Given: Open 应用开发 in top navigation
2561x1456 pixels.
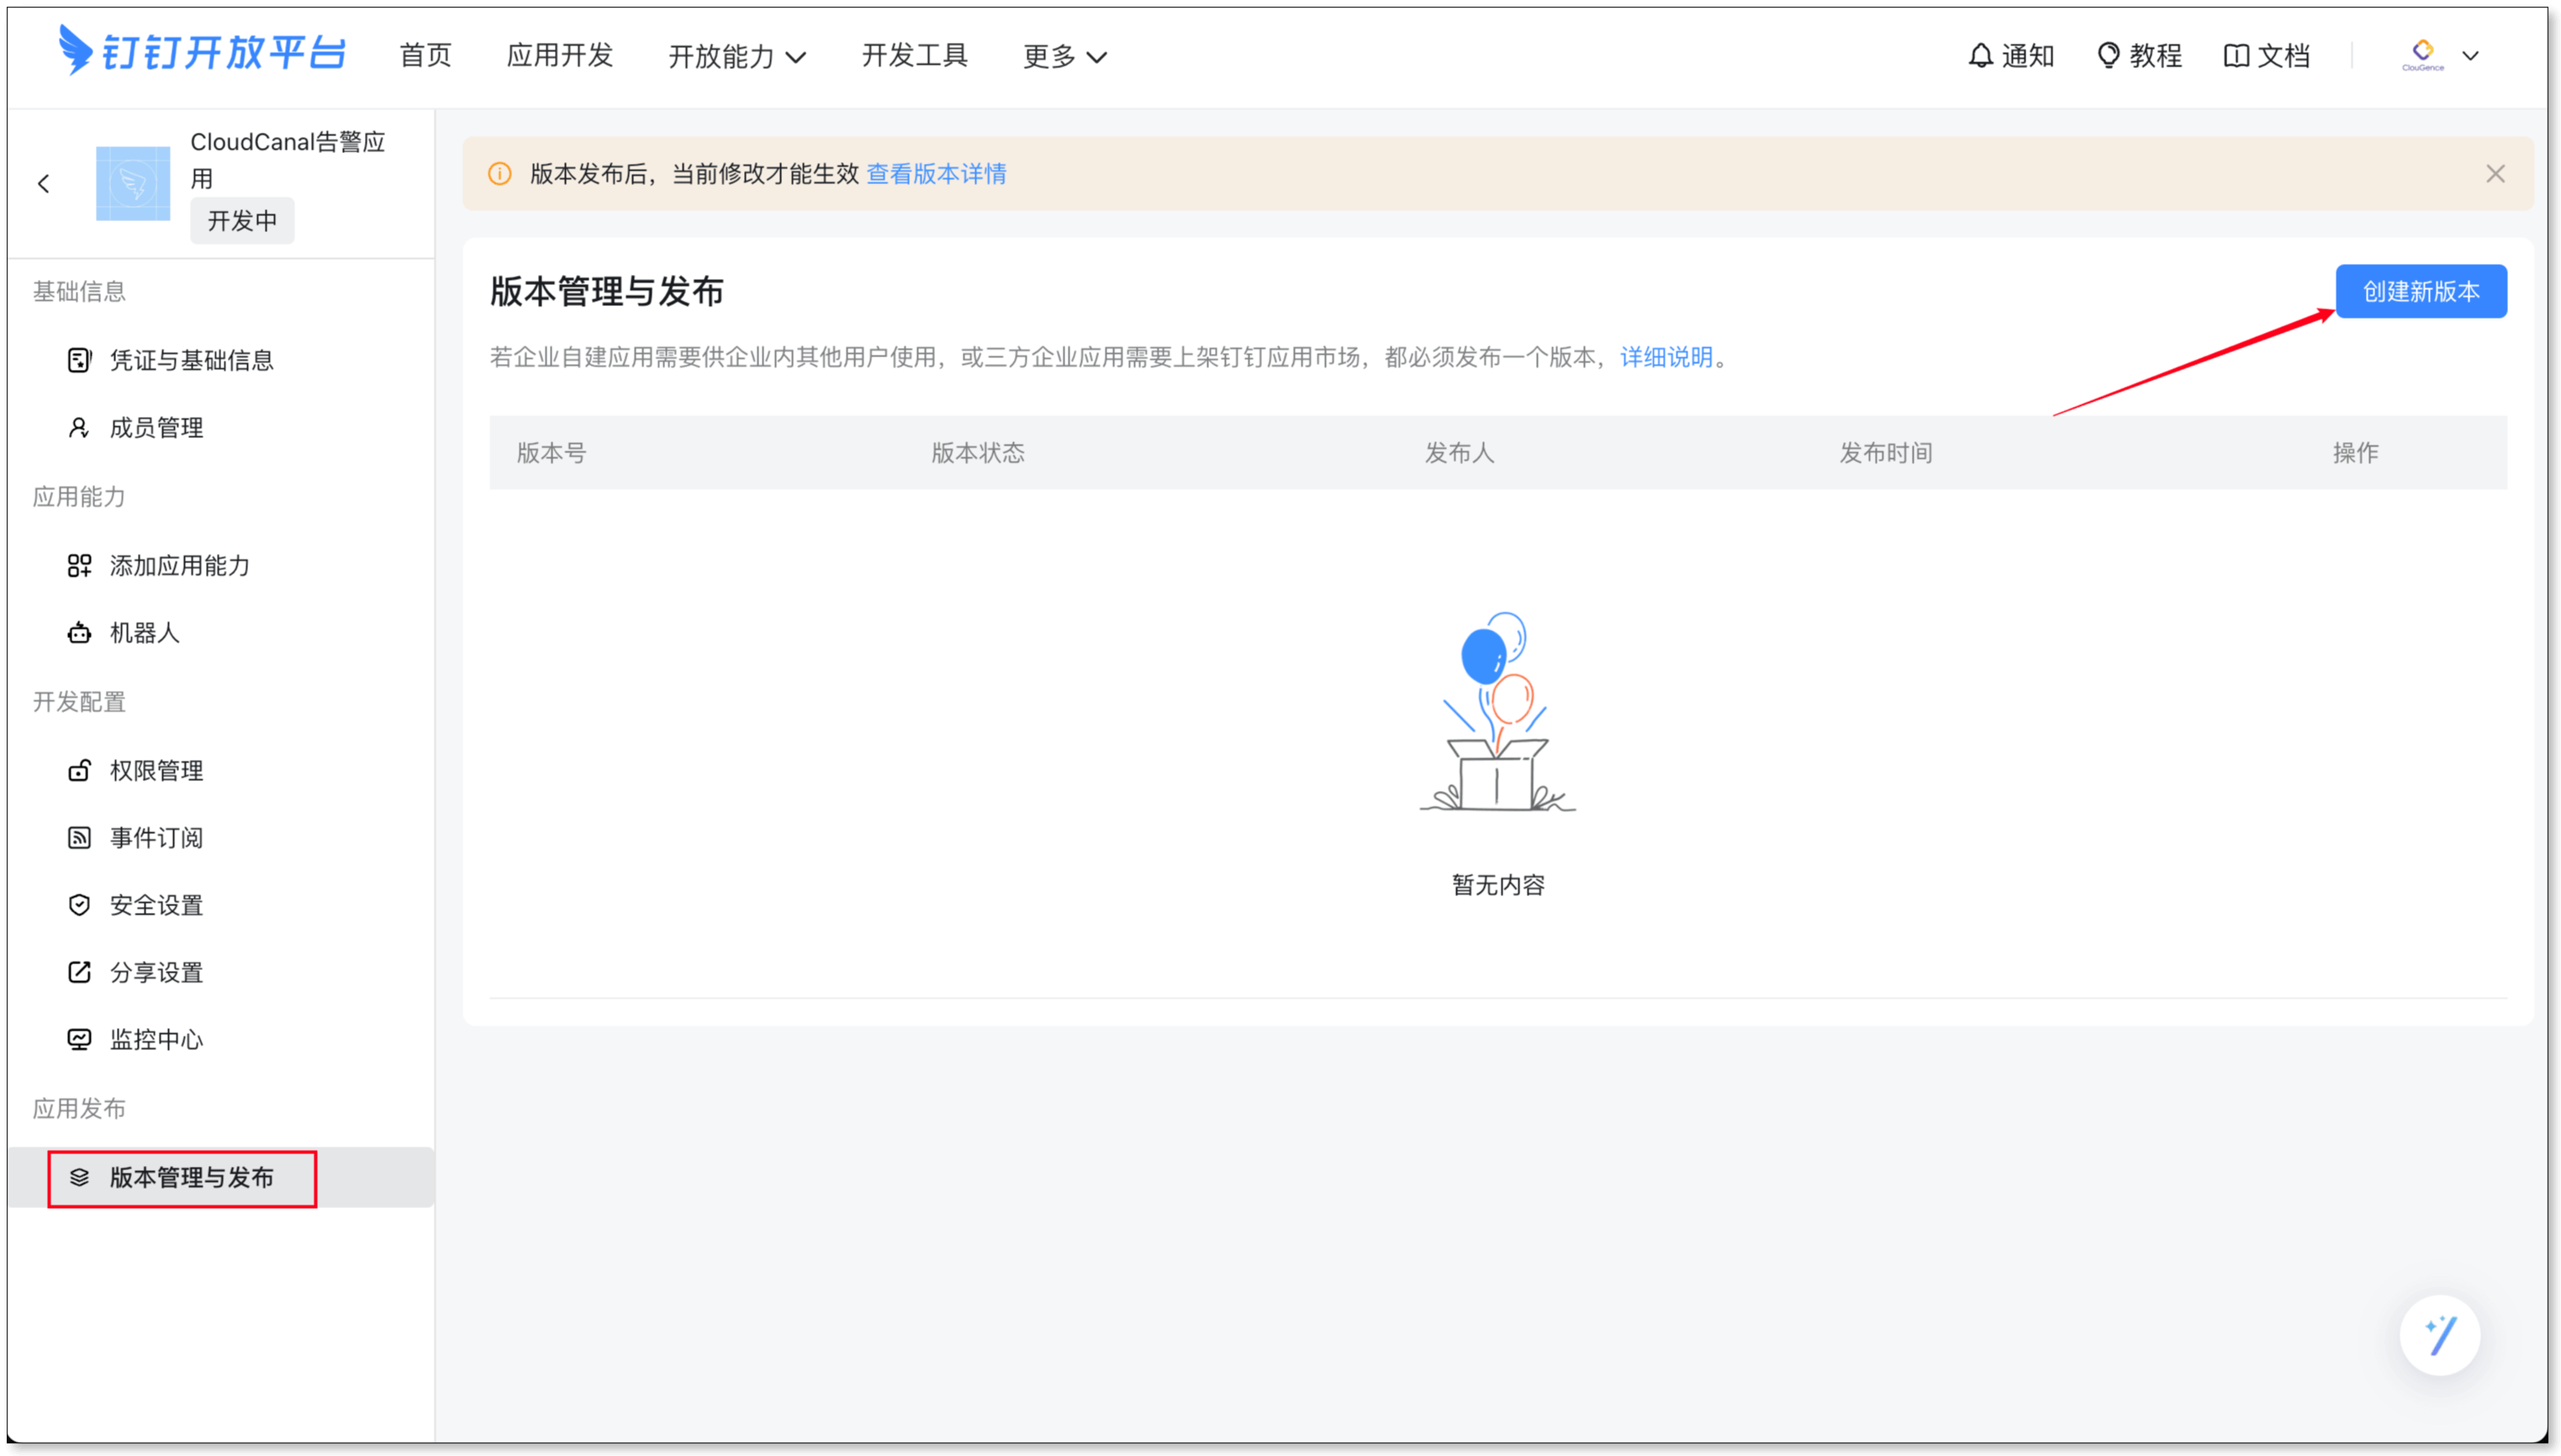Looking at the screenshot, I should point(560,56).
